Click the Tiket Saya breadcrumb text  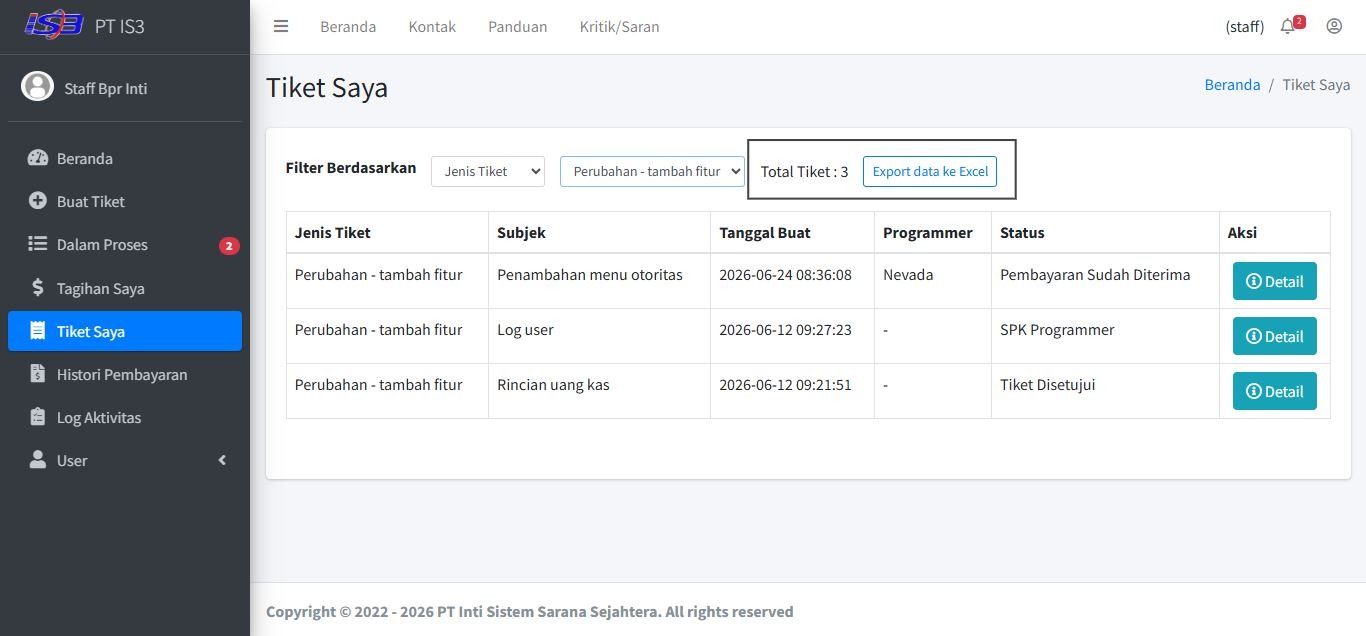coord(1316,84)
